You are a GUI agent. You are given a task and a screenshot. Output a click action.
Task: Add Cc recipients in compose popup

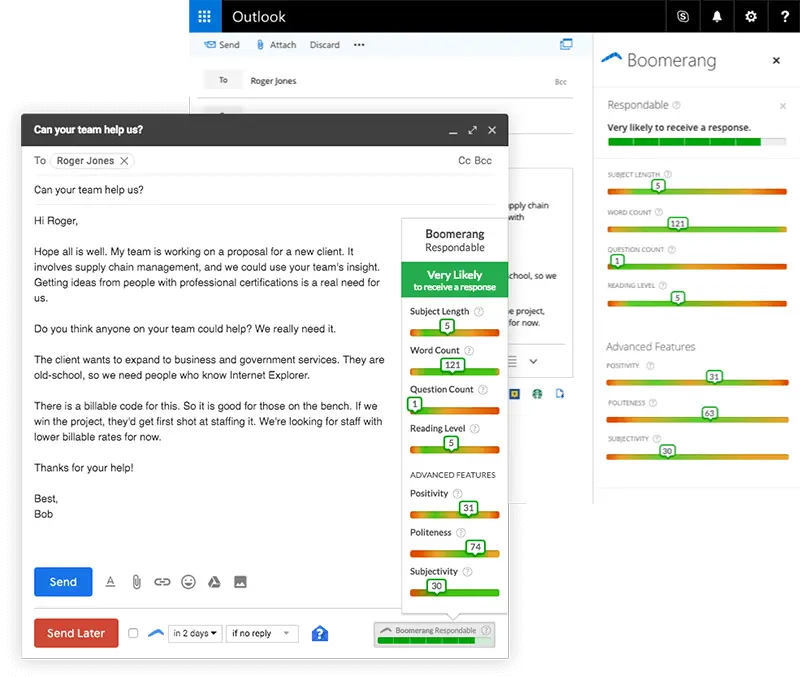click(464, 161)
